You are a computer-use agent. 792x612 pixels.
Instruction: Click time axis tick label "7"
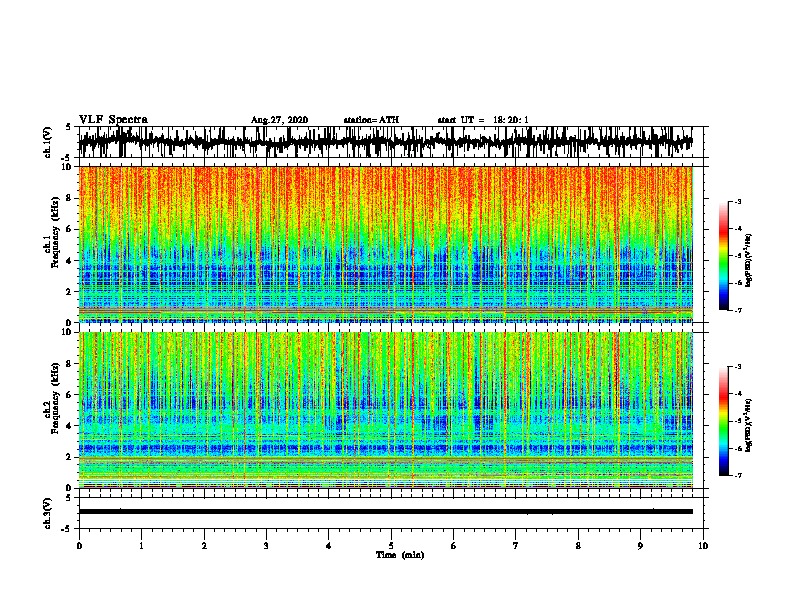516,546
